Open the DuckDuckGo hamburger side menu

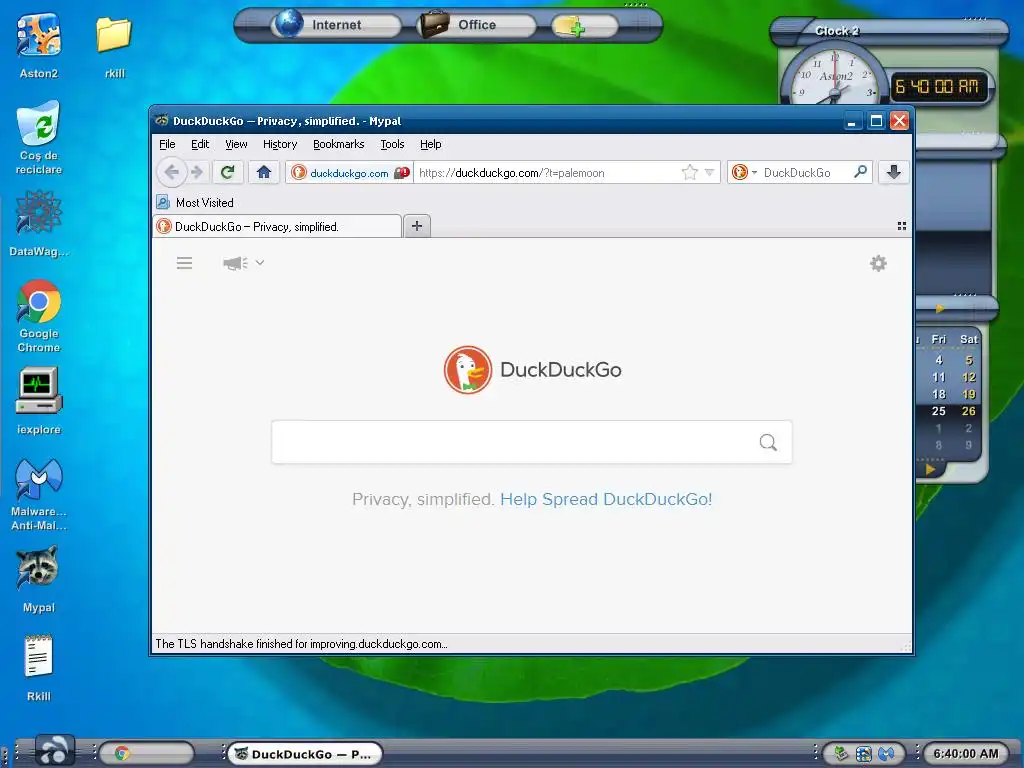[x=184, y=263]
